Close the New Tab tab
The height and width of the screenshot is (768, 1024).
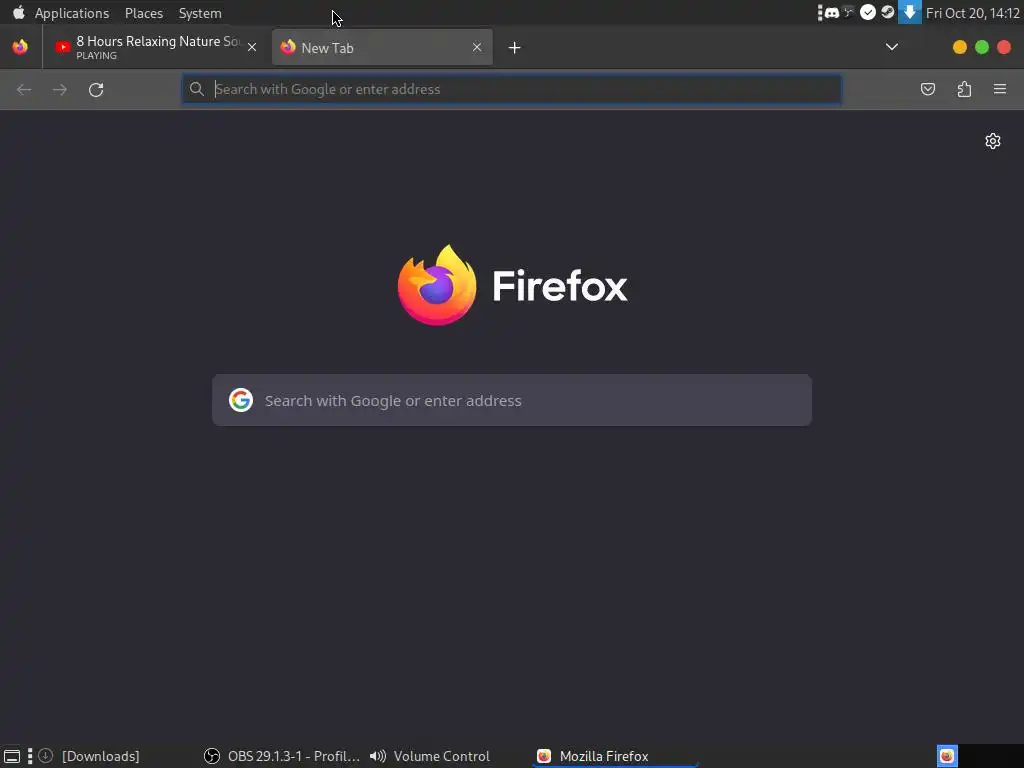coord(477,47)
